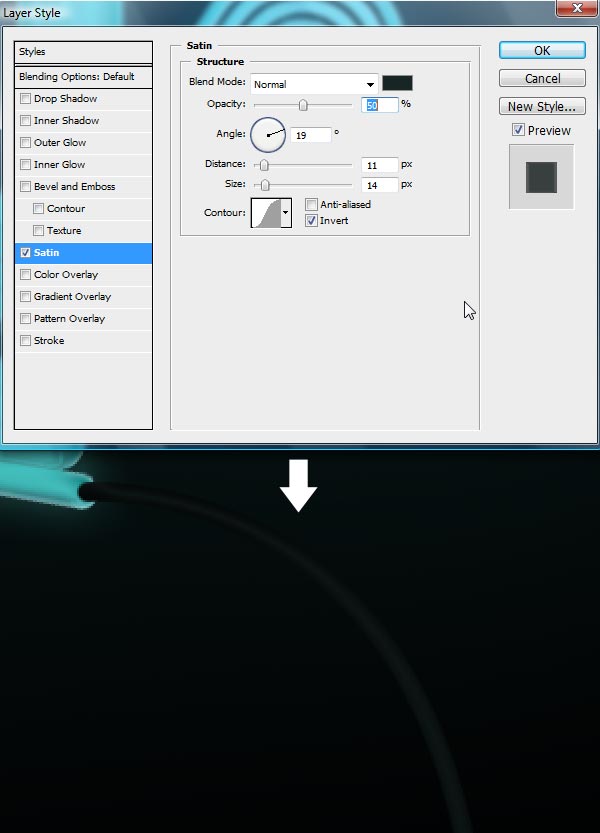Tick the Stroke checkbox
600x833 pixels.
(25, 341)
